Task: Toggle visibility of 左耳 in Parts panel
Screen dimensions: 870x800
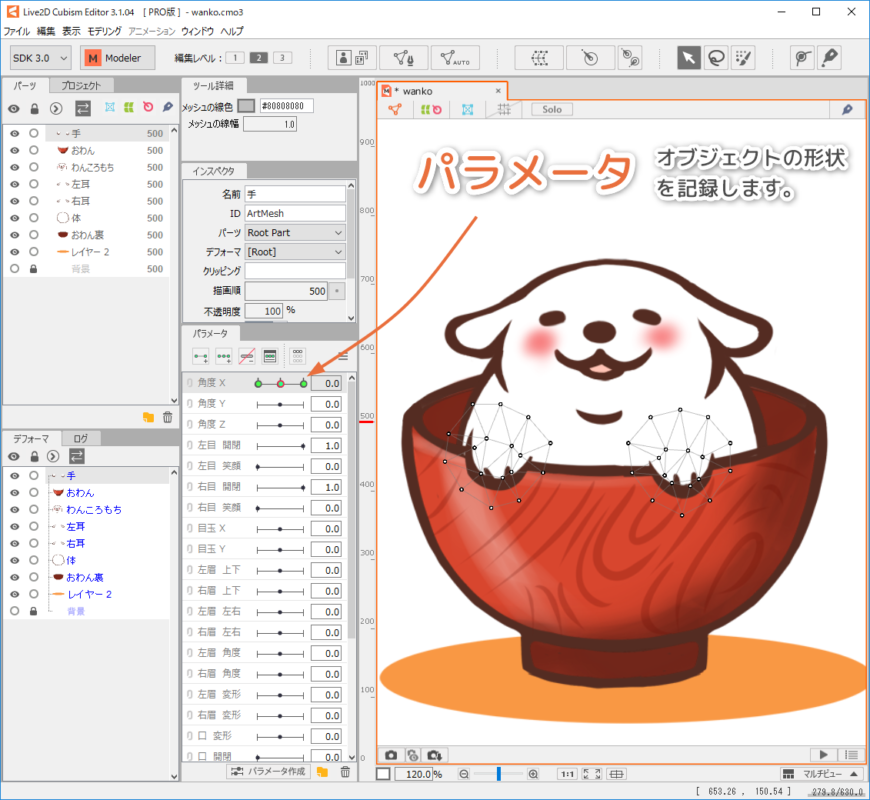Action: [14, 184]
